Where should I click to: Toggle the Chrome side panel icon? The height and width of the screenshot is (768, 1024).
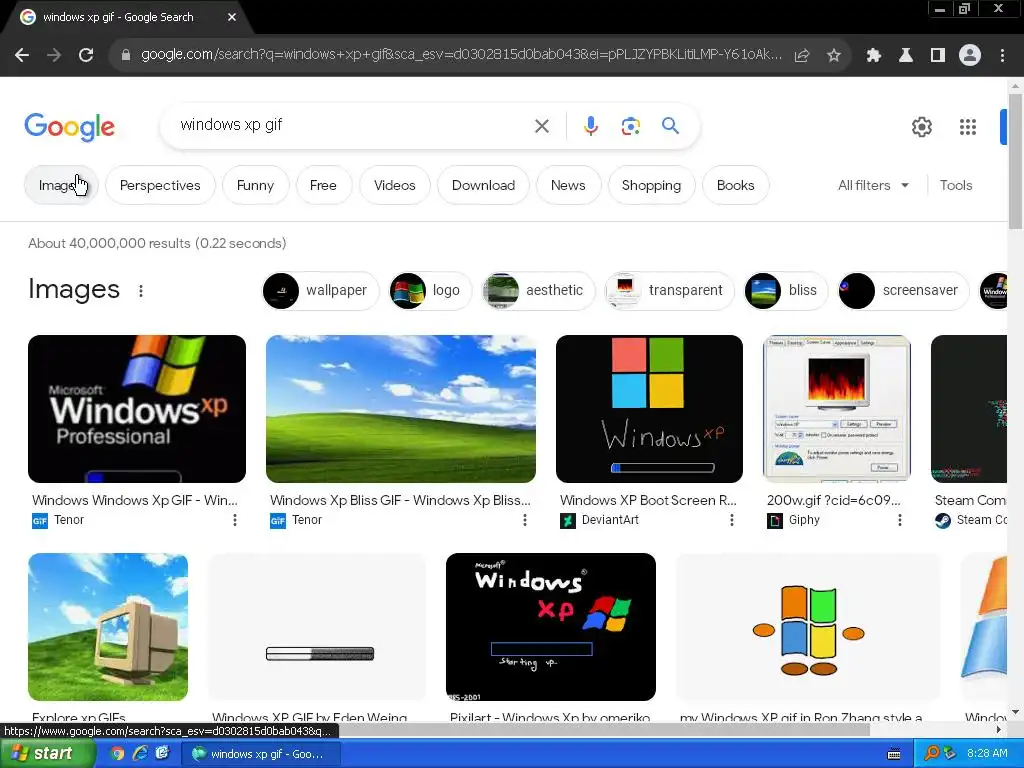pyautogui.click(x=938, y=56)
